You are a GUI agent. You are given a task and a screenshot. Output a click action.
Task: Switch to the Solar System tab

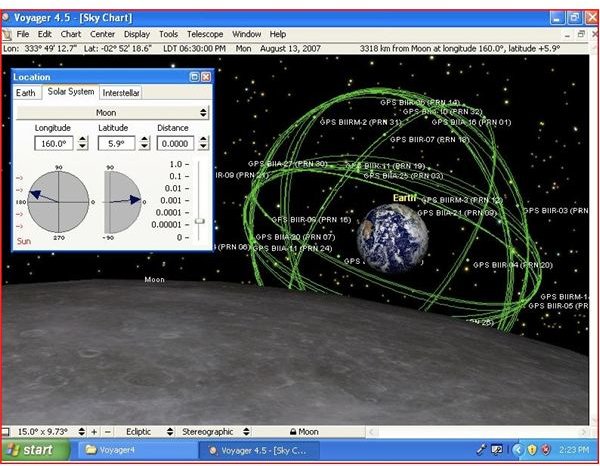coord(71,91)
